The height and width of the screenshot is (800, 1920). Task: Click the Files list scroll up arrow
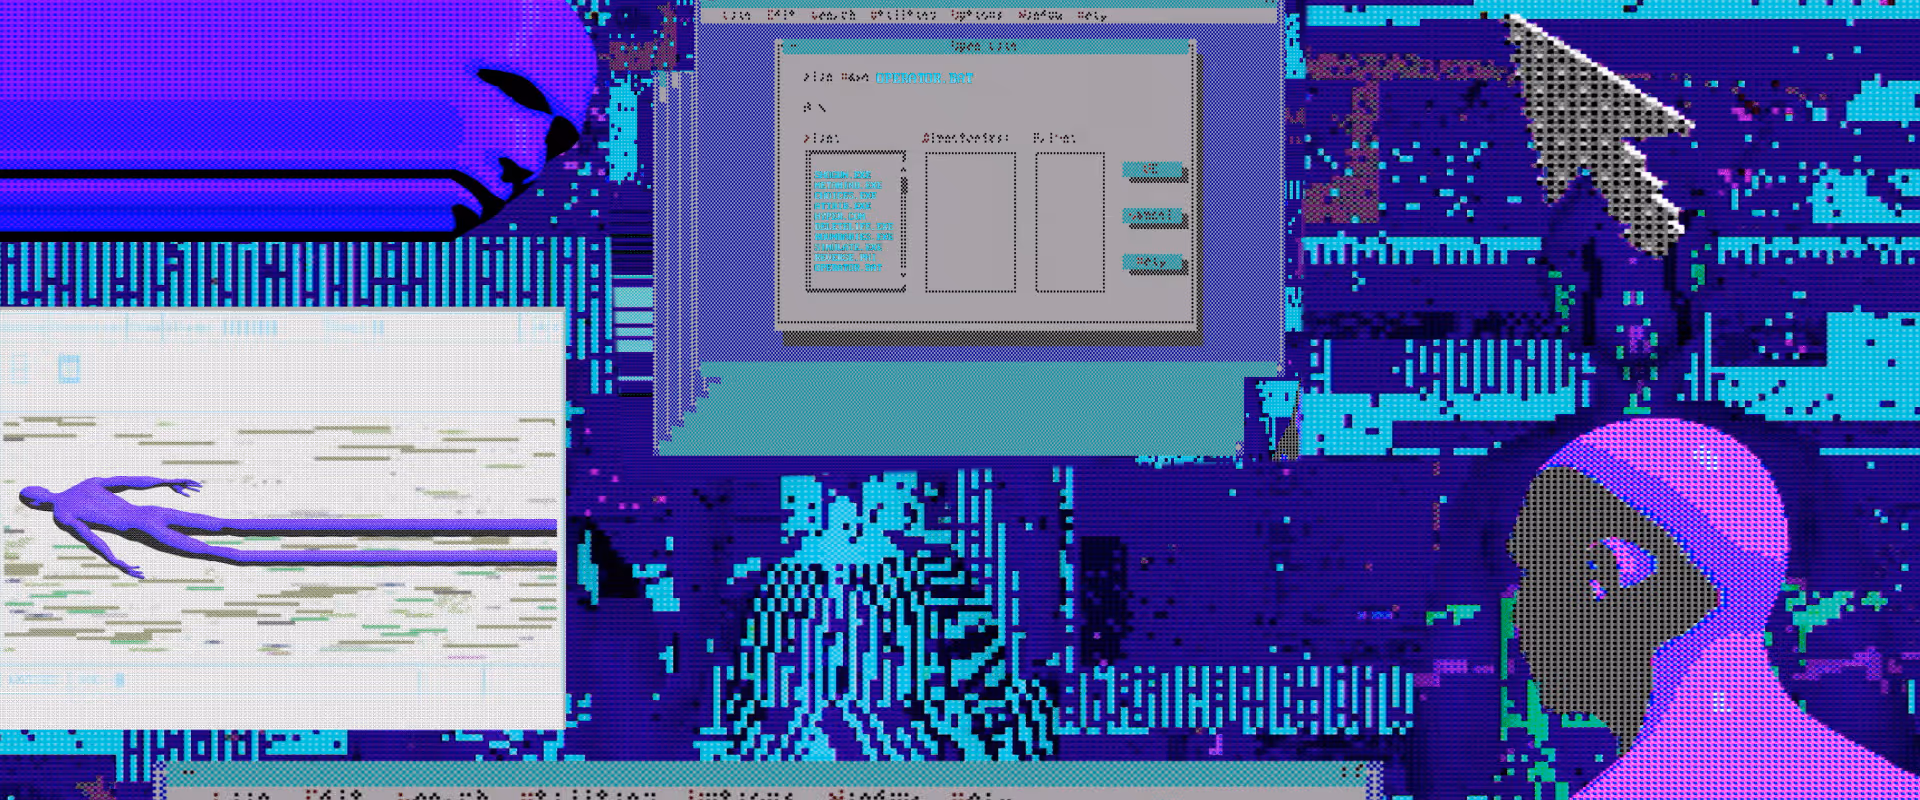click(x=904, y=168)
